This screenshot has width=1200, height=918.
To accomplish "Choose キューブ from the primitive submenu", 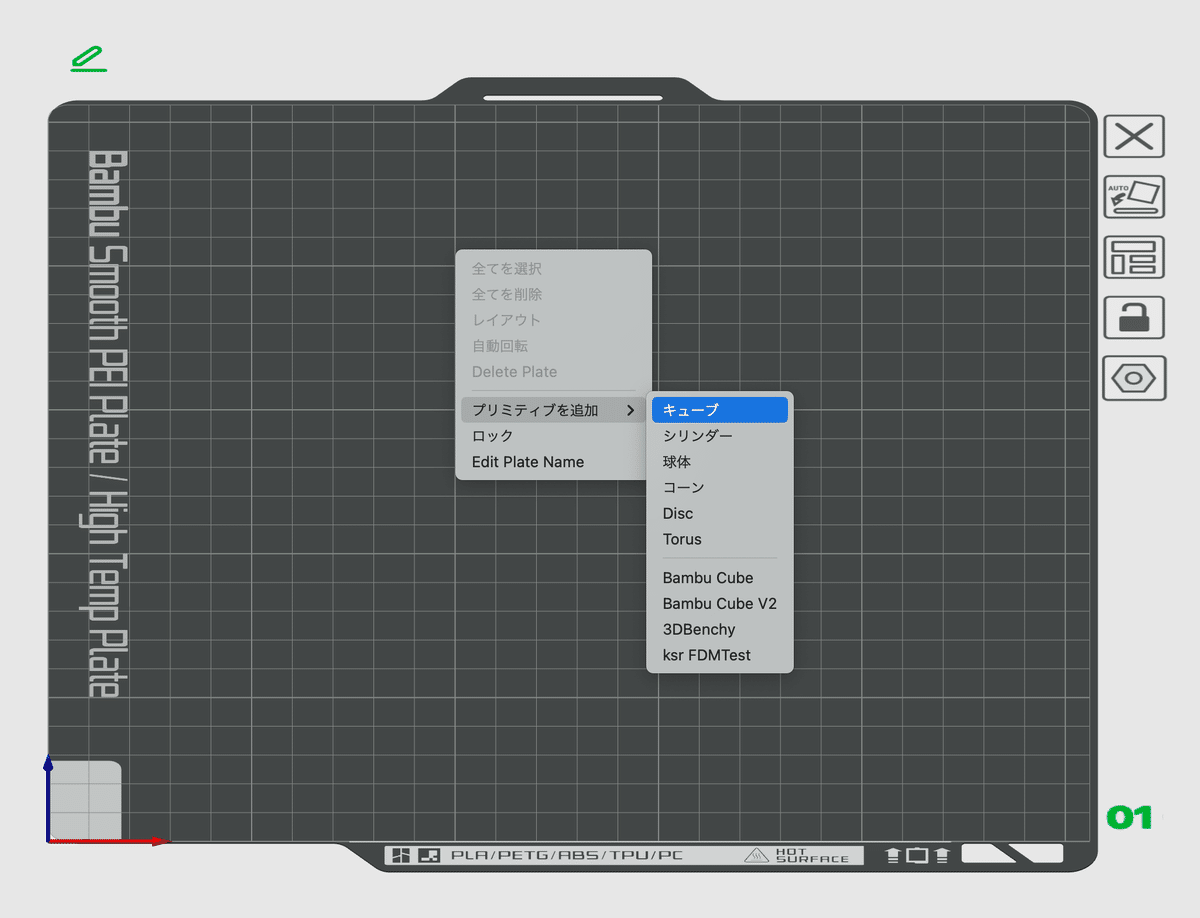I will (x=720, y=410).
